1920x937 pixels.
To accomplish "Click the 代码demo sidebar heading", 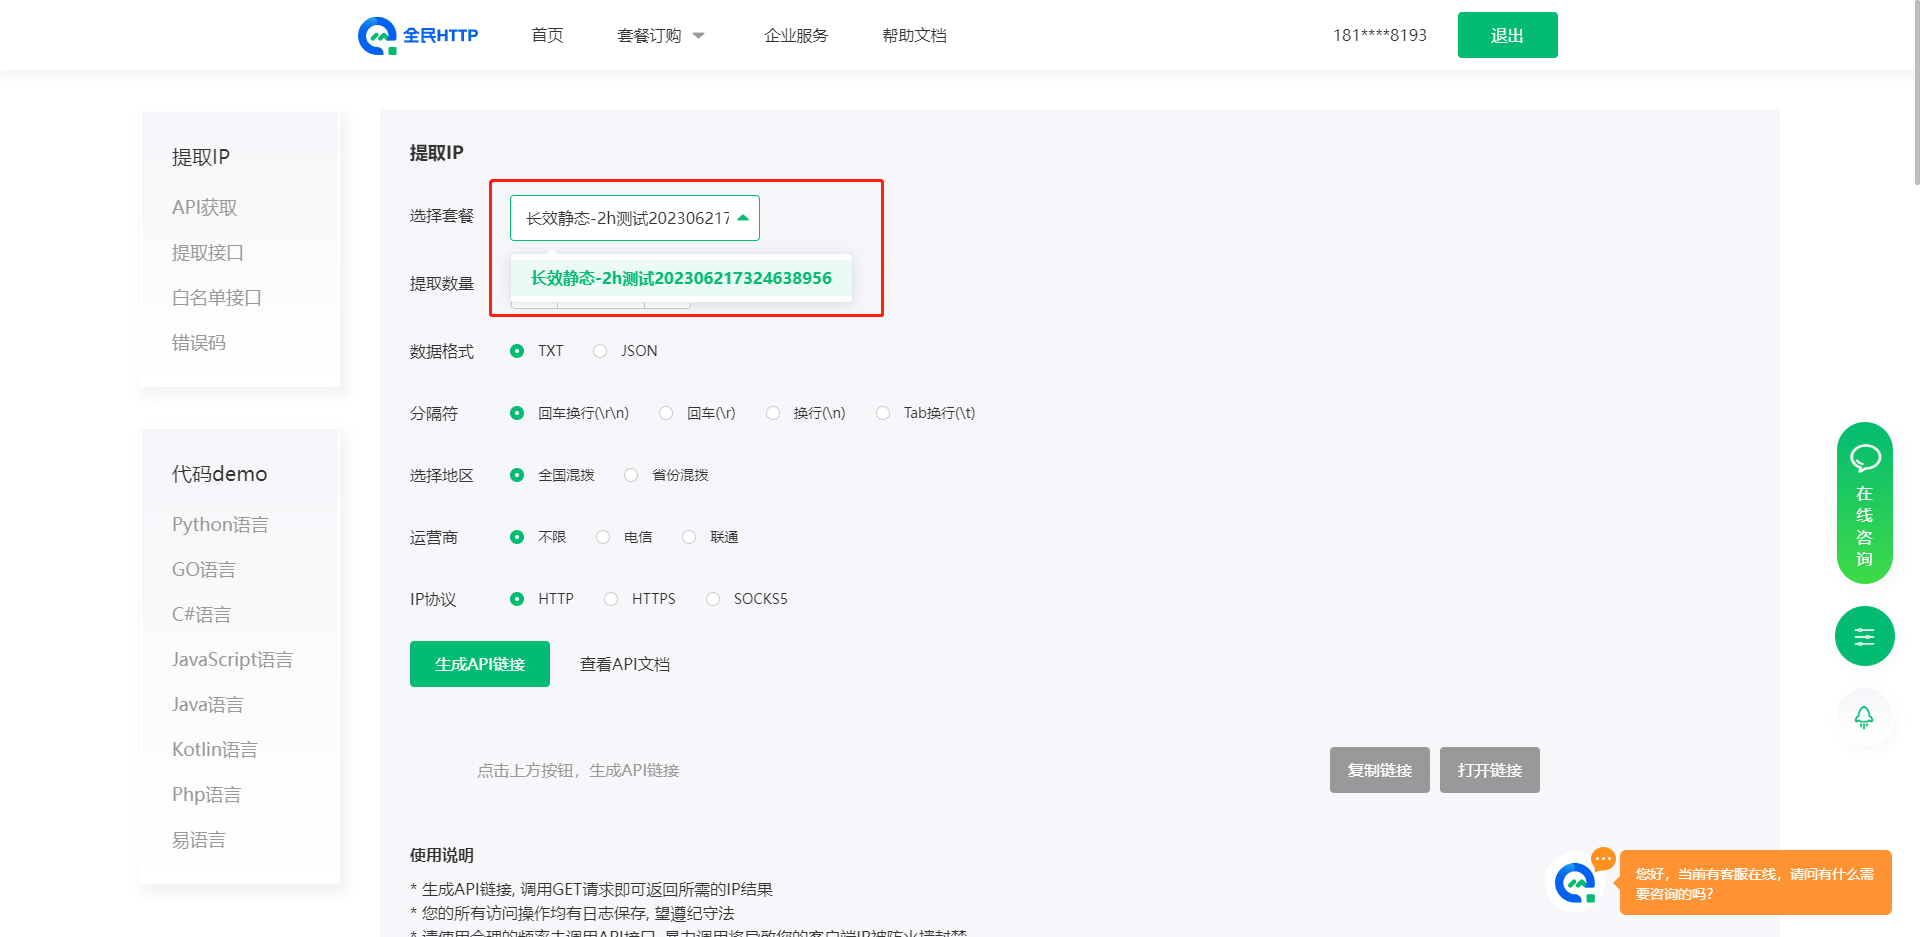I will click(x=220, y=474).
